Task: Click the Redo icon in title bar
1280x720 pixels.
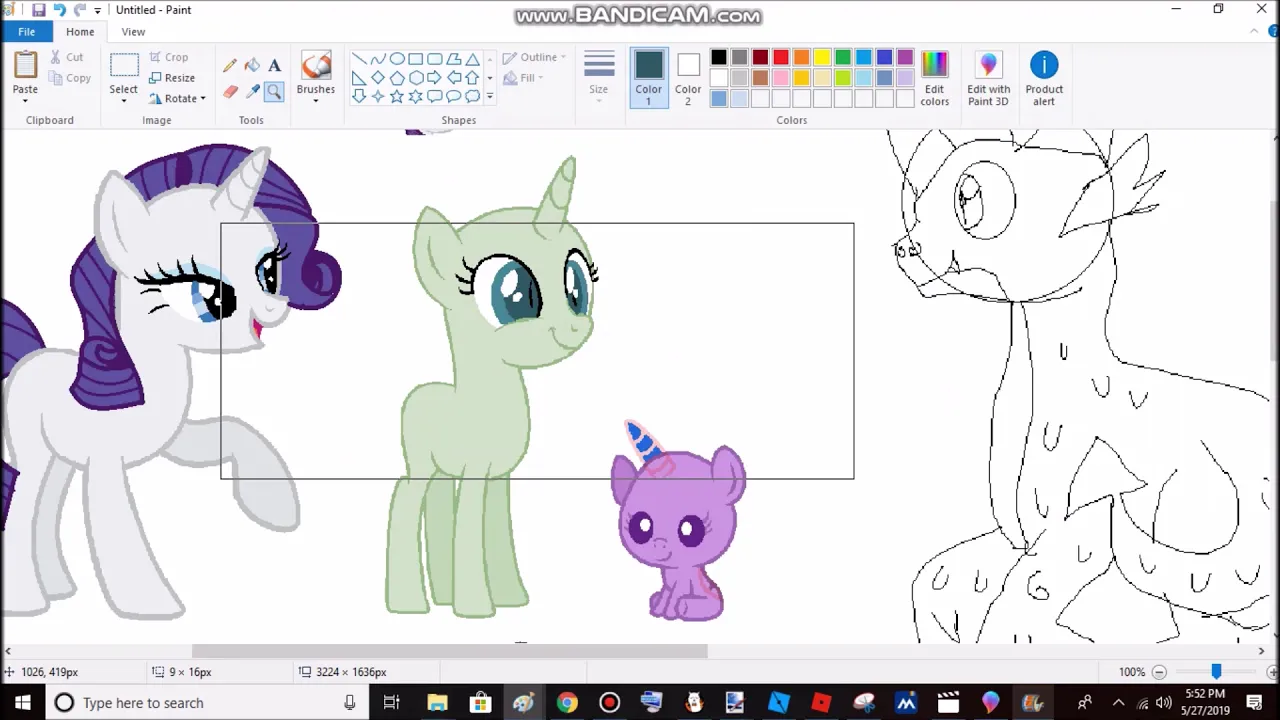Action: 80,10
